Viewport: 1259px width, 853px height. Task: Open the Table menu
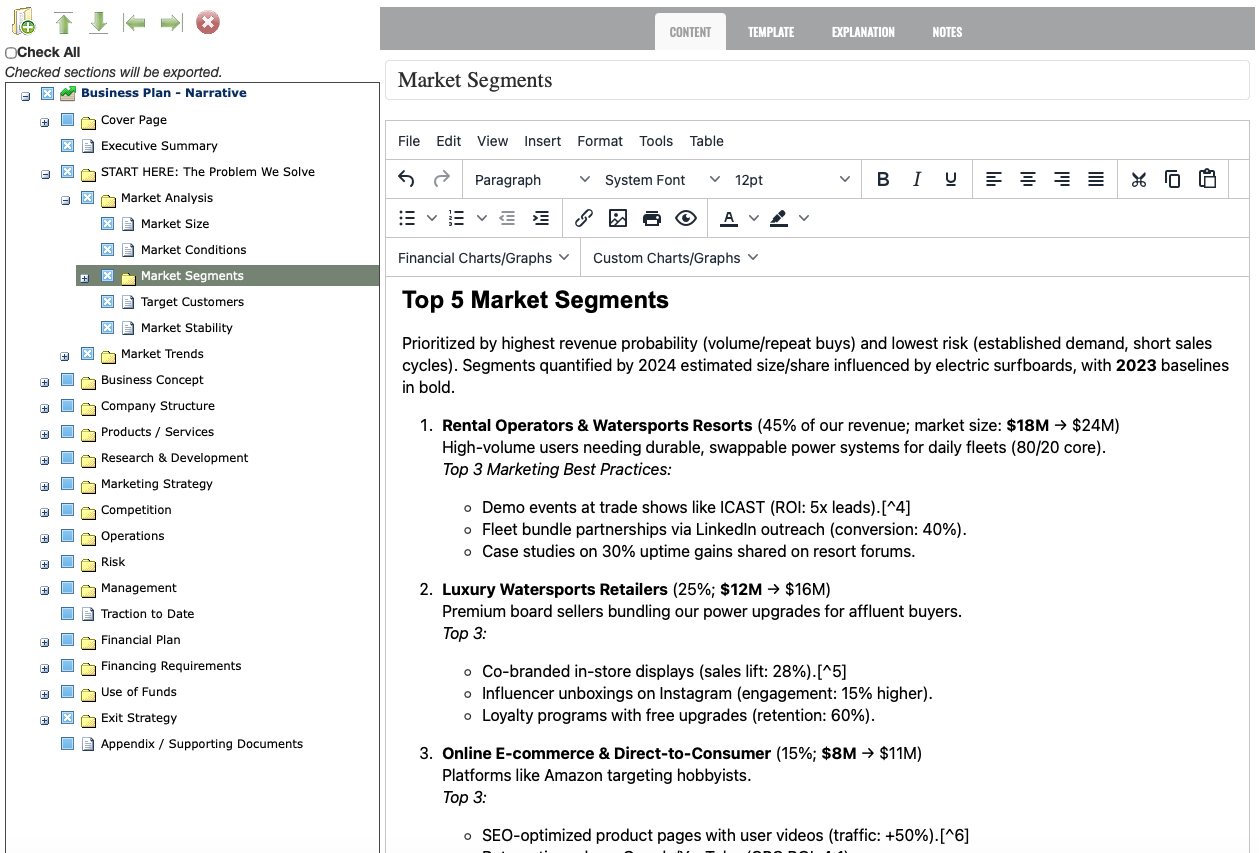point(707,141)
